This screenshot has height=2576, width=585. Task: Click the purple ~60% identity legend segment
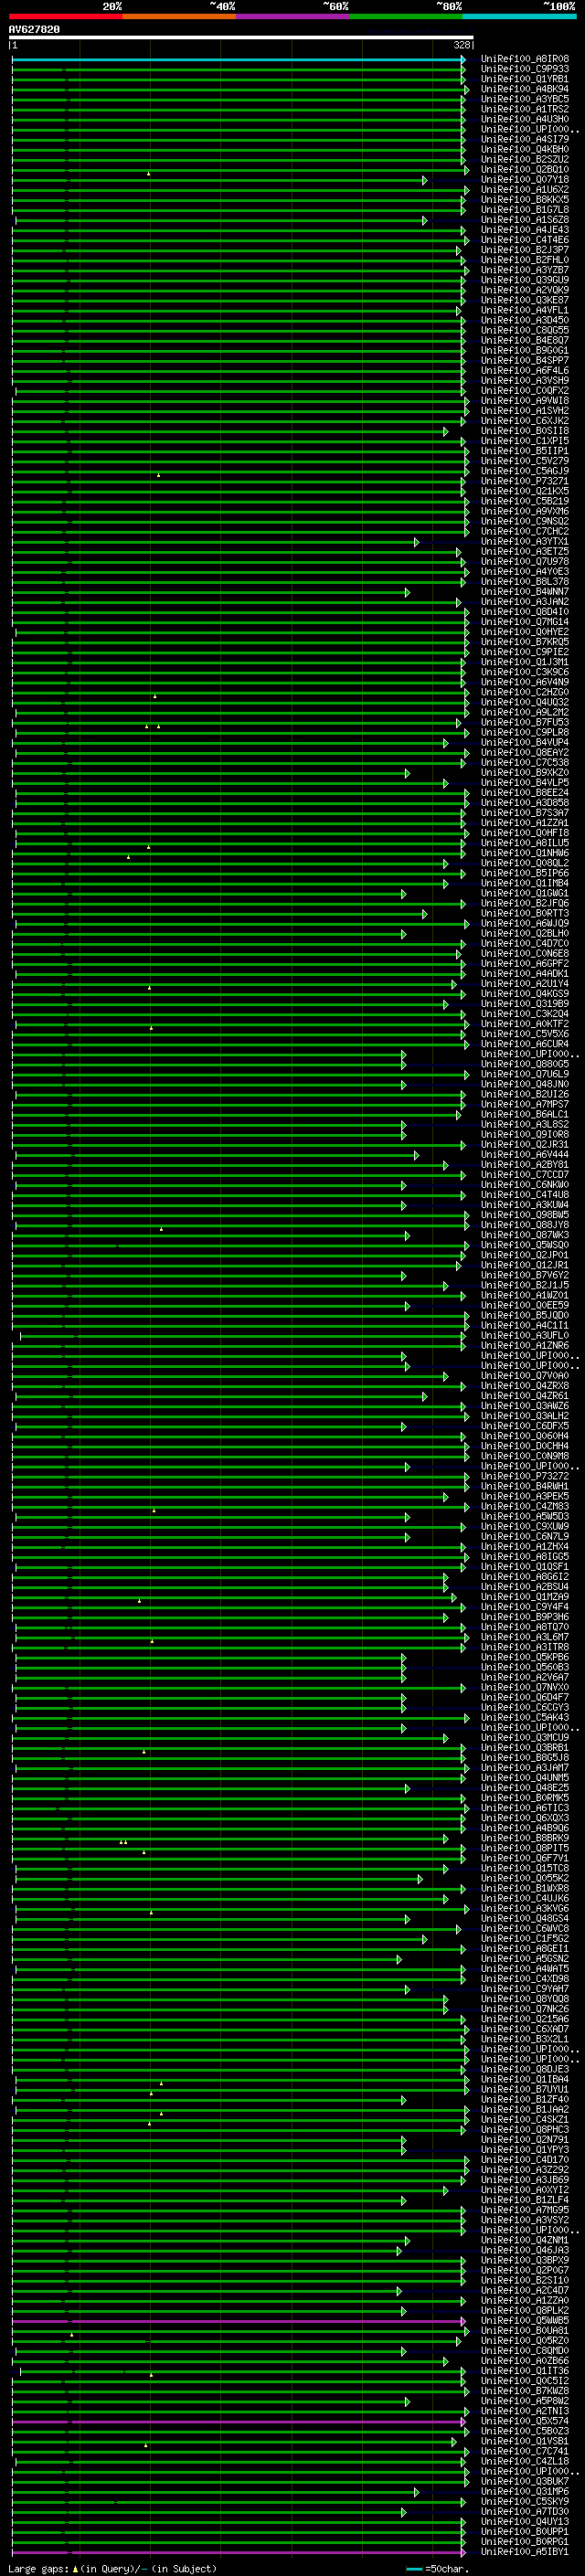coord(293,16)
